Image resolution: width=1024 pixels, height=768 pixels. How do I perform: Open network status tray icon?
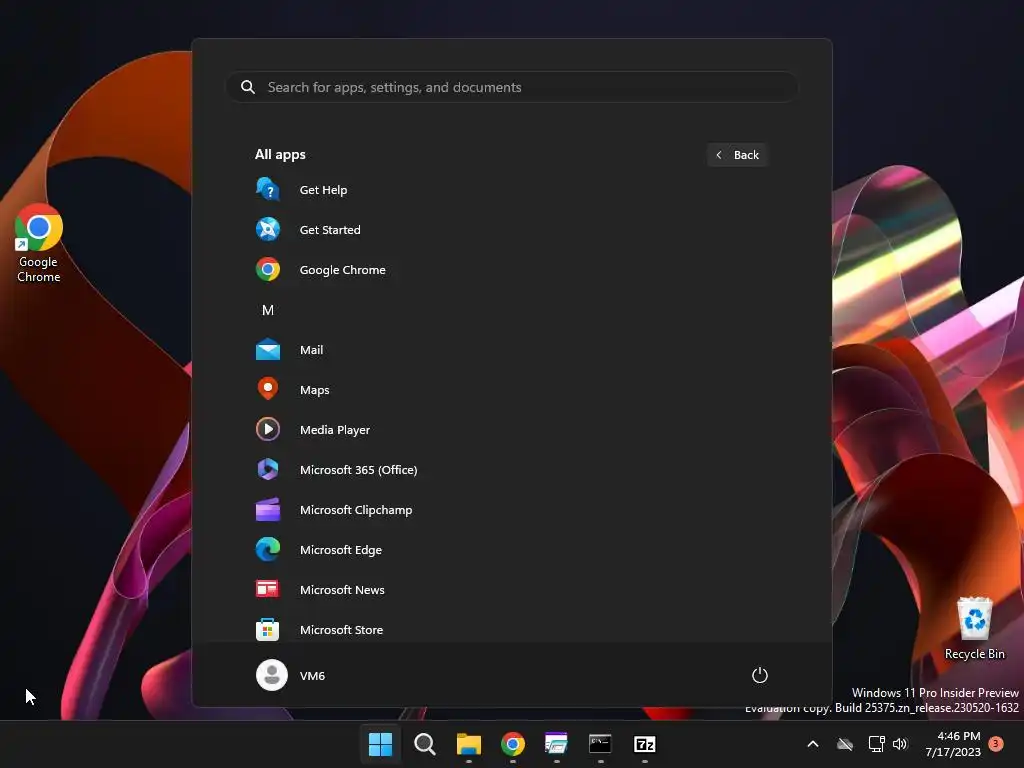[876, 744]
